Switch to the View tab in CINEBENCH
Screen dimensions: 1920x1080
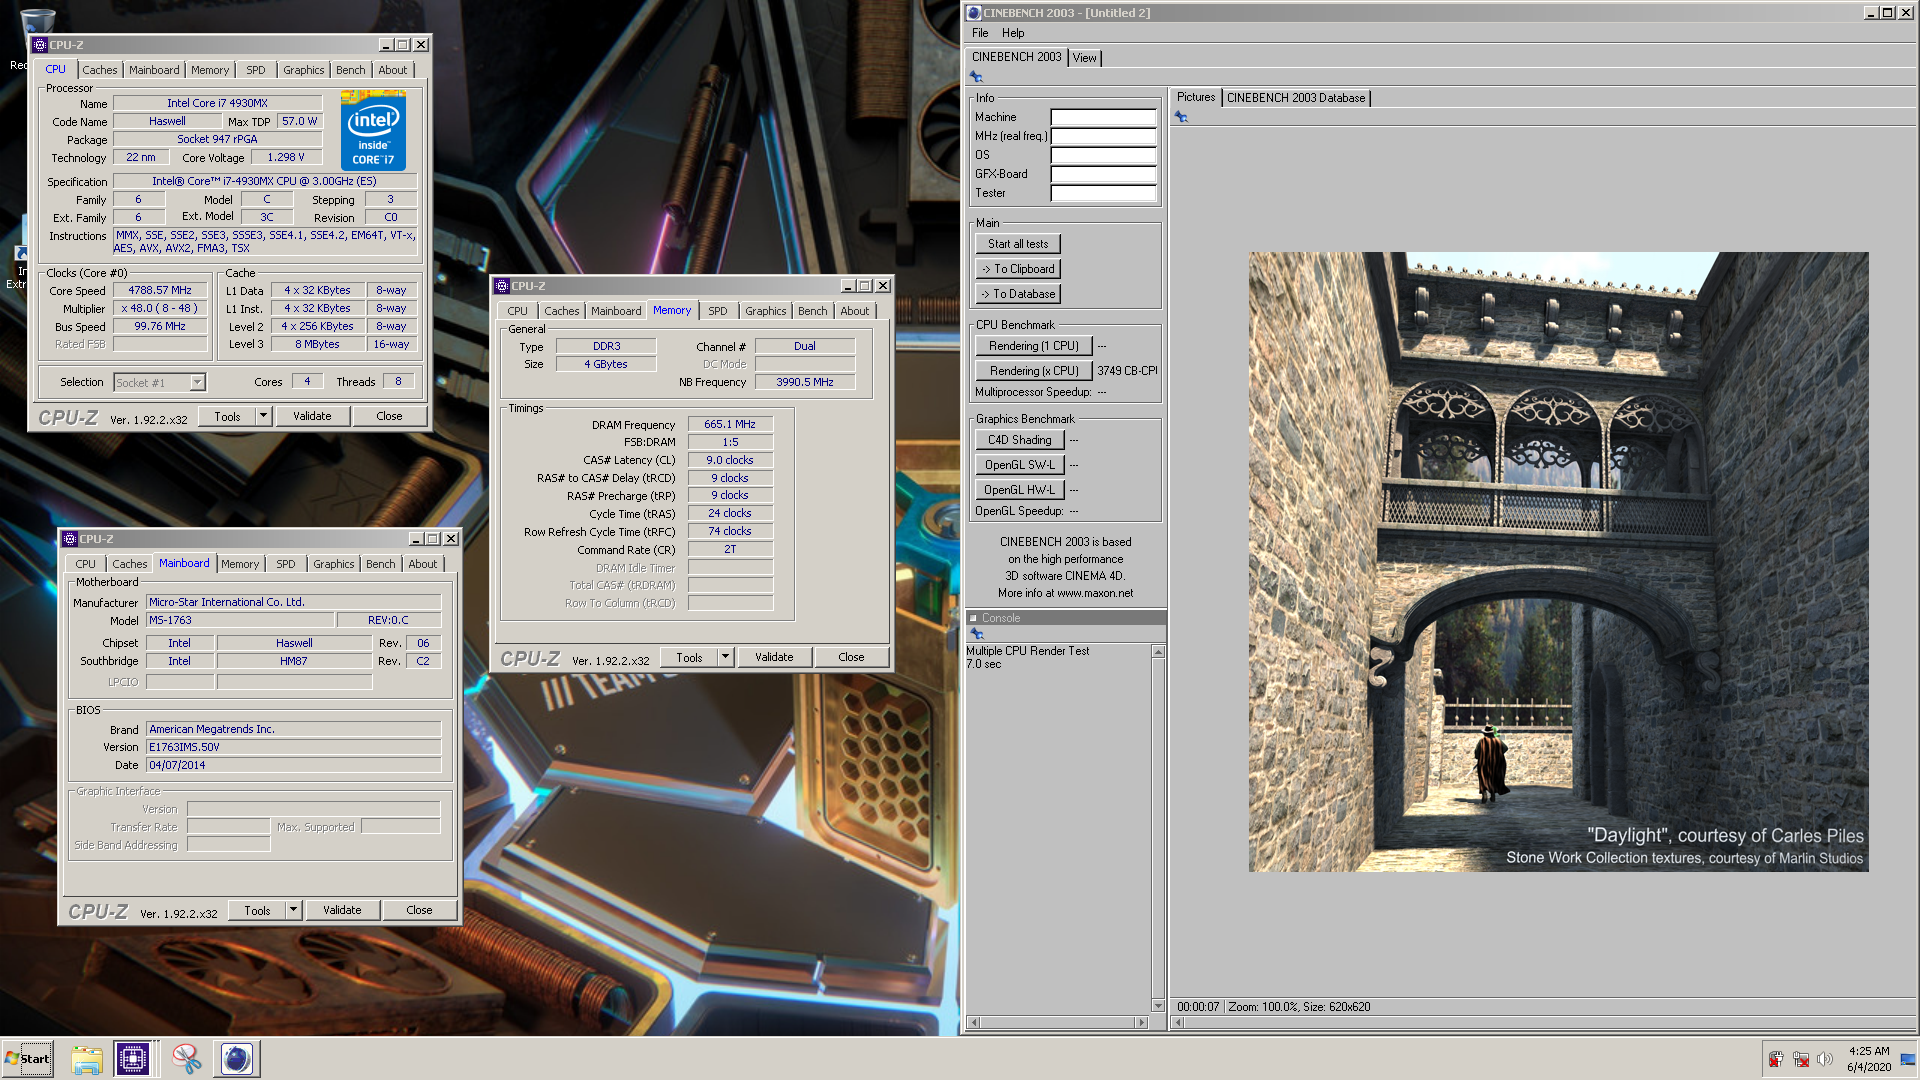[1085, 58]
